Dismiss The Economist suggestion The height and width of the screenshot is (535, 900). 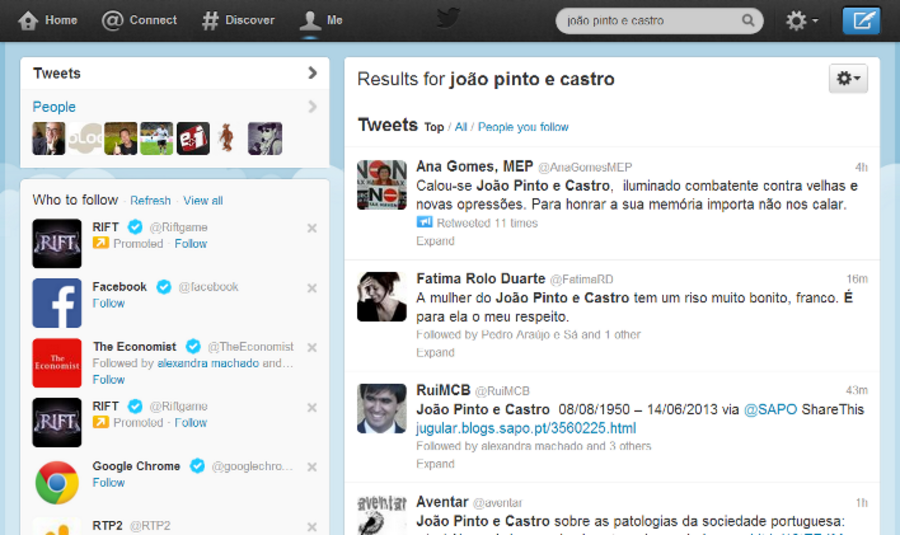312,347
